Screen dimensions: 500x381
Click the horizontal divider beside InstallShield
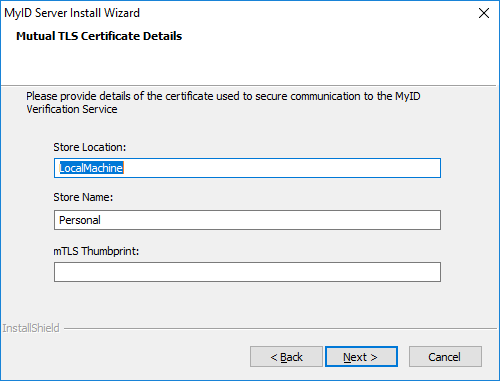click(x=280, y=329)
